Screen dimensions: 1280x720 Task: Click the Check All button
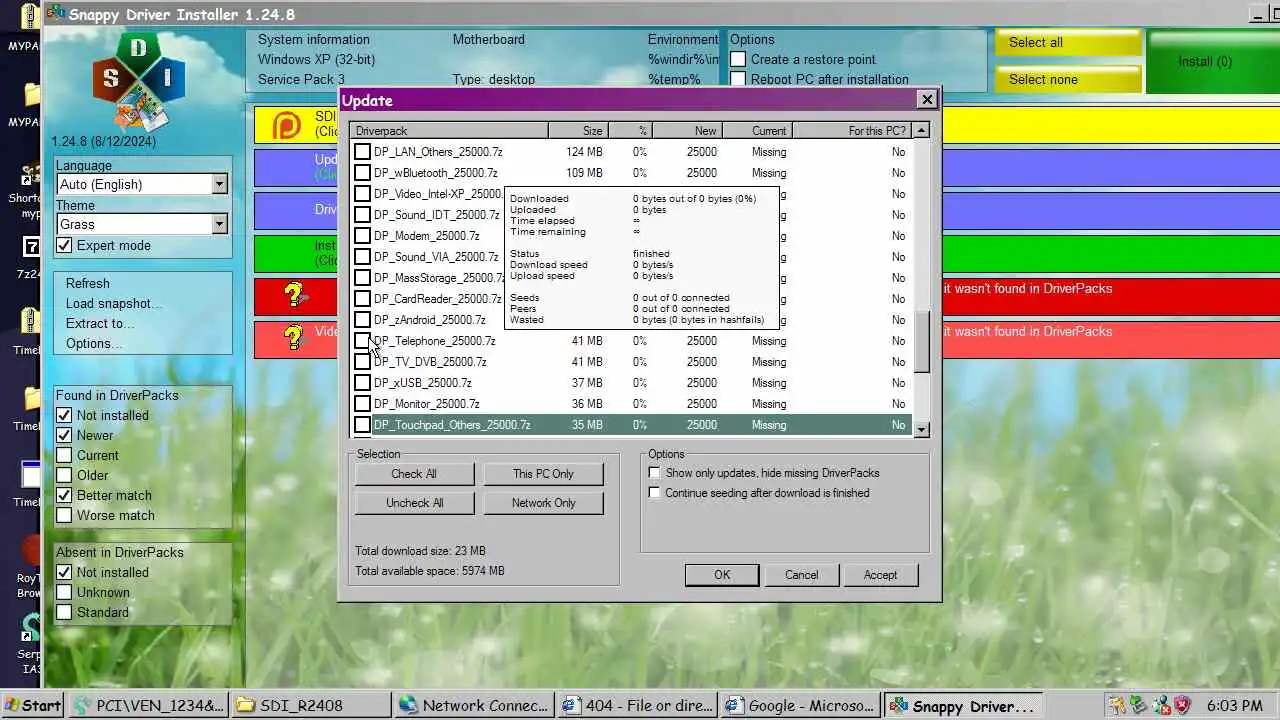(x=414, y=474)
